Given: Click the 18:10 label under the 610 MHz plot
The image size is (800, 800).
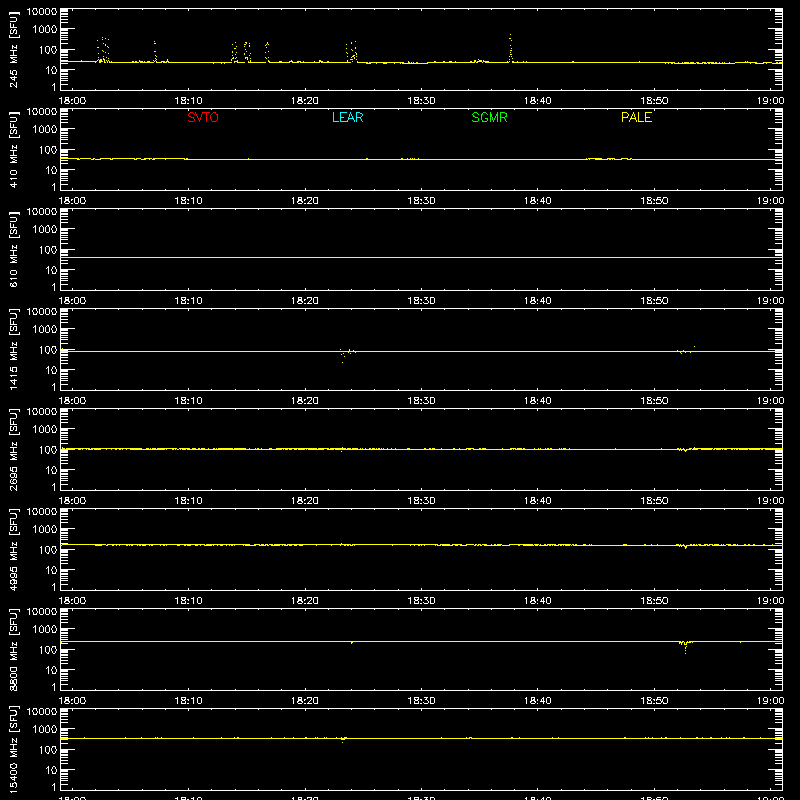Looking at the screenshot, I should click(188, 301).
